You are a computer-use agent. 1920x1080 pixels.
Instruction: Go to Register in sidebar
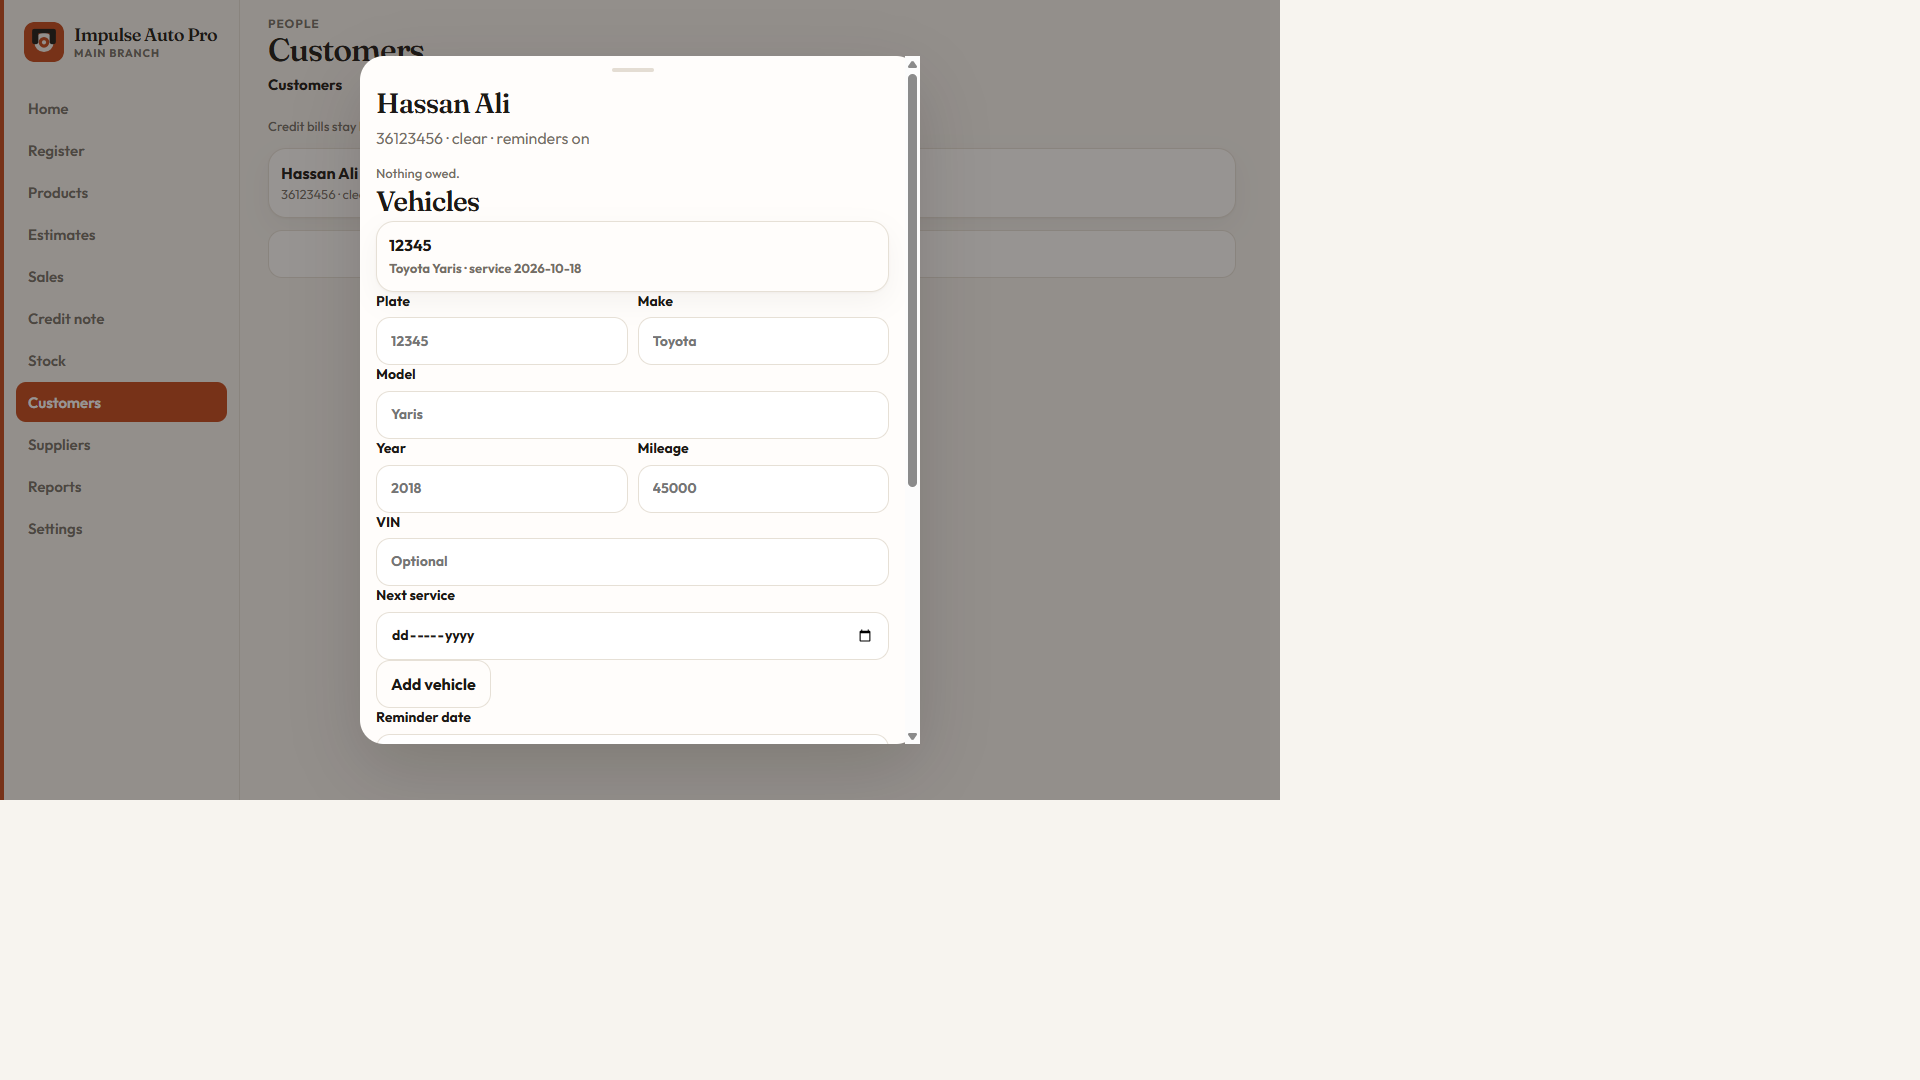pos(121,151)
